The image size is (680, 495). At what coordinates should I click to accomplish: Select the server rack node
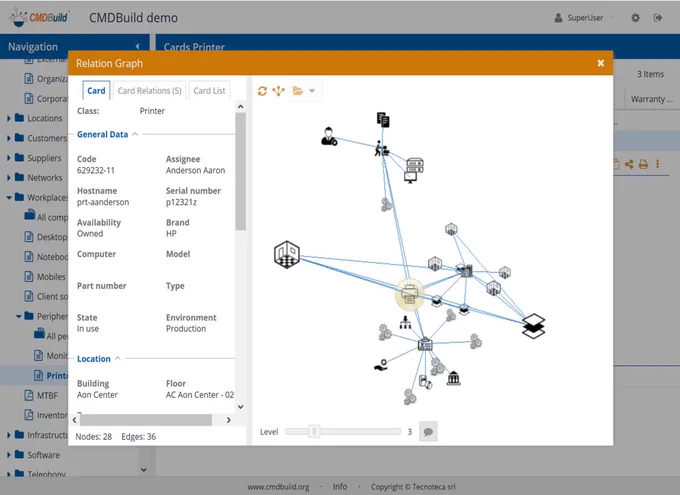(415, 165)
